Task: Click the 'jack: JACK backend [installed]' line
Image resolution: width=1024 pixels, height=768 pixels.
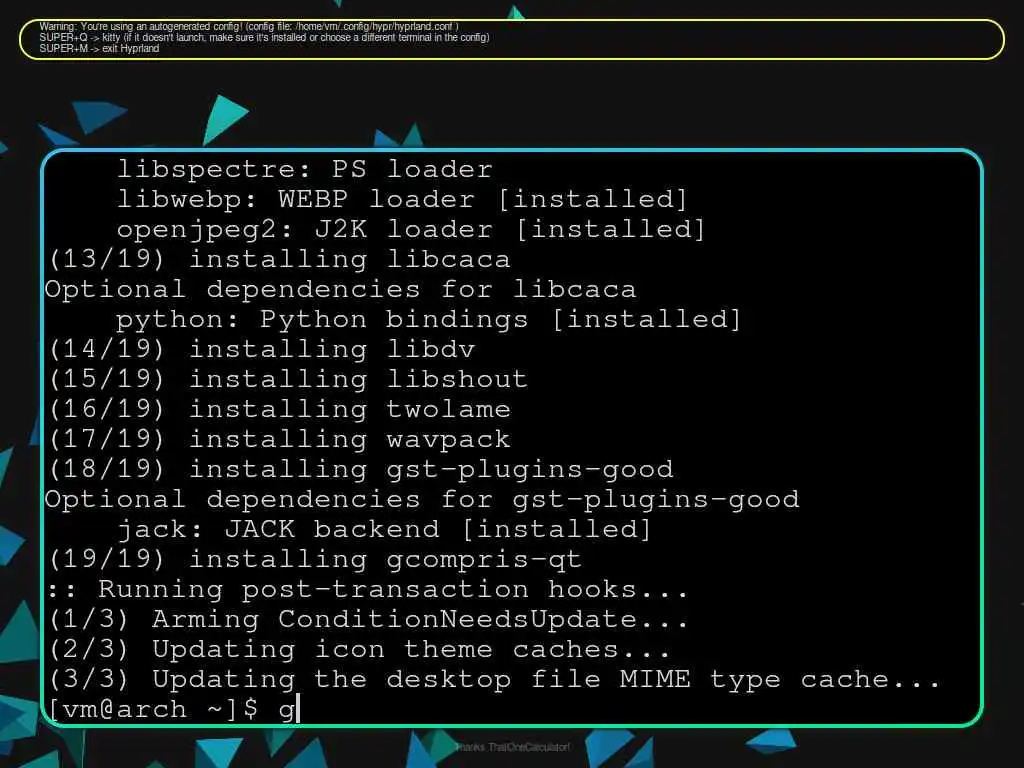Action: 384,530
